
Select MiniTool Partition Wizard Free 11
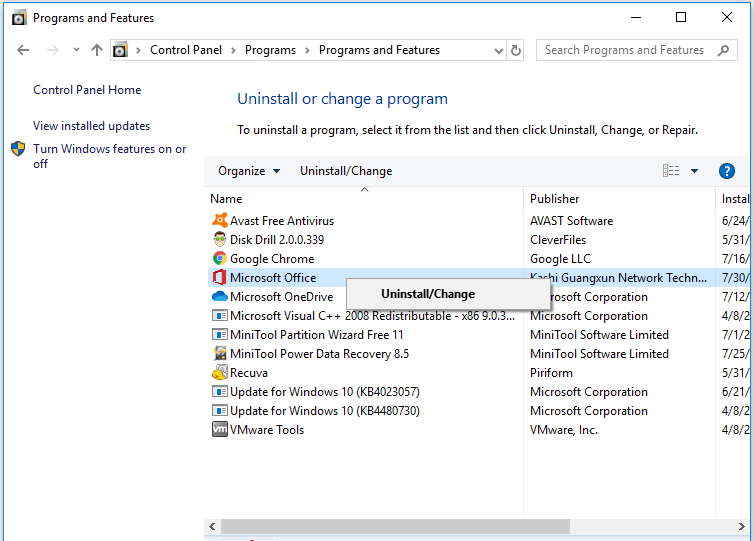(316, 335)
